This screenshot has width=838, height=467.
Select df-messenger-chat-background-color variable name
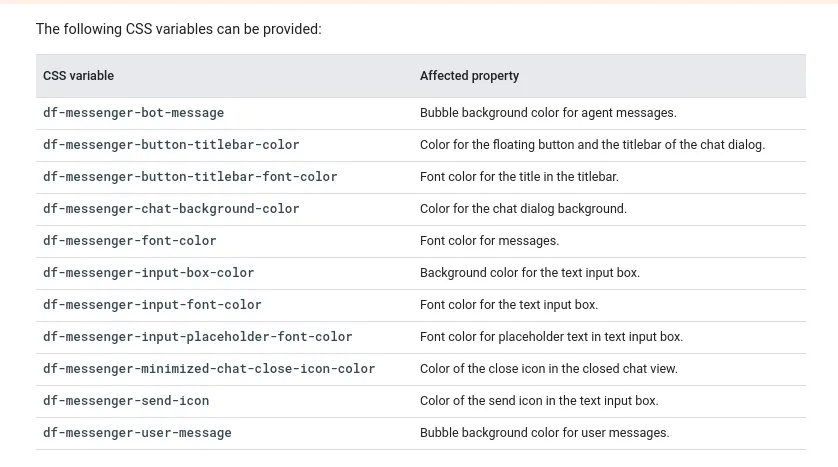click(171, 209)
